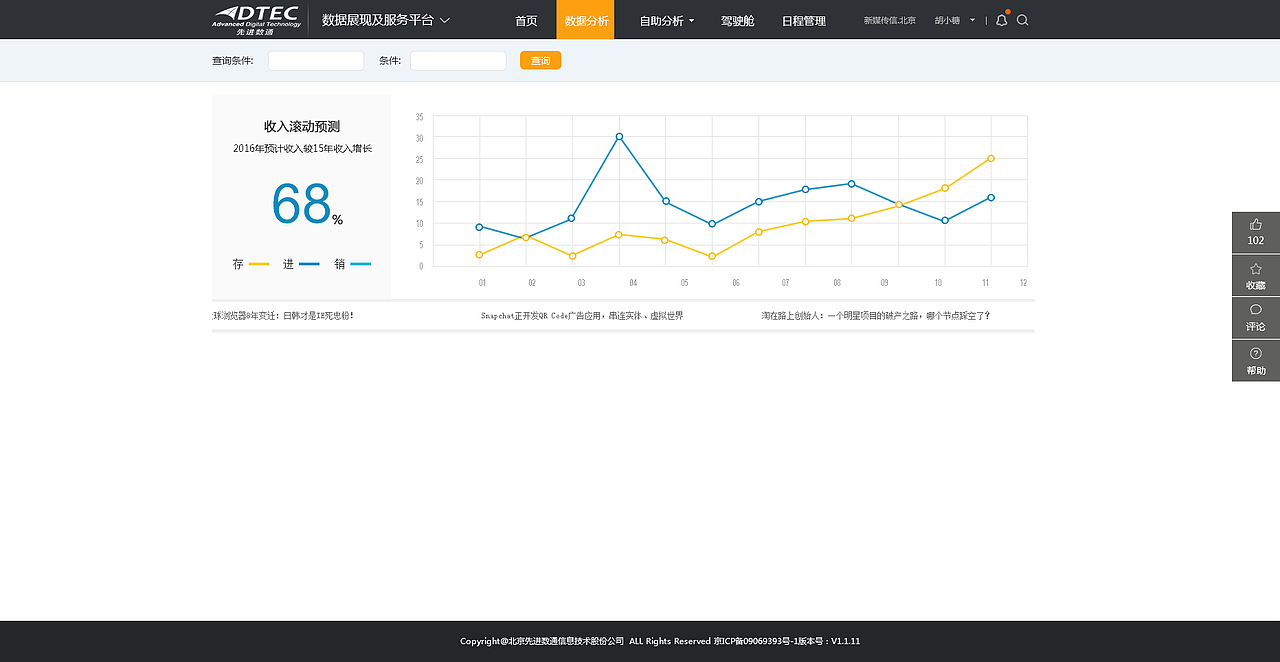Open the 淘在路上创始人 news item
Image resolution: width=1280 pixels, height=662 pixels.
pyautogui.click(x=875, y=316)
